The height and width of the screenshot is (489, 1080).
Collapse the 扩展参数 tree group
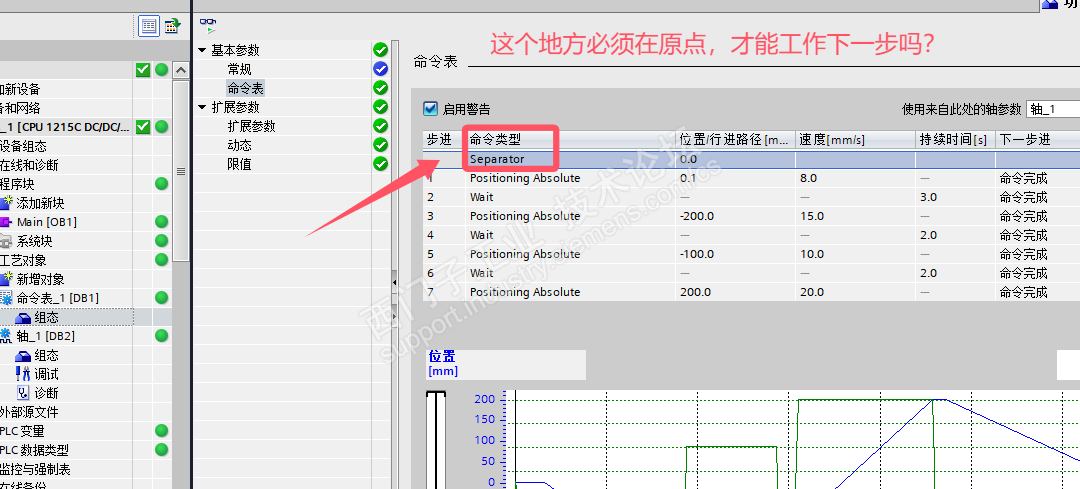click(202, 107)
